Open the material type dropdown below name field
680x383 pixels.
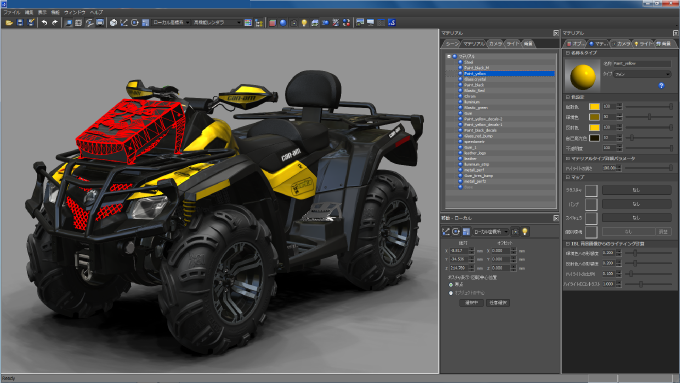[x=643, y=74]
